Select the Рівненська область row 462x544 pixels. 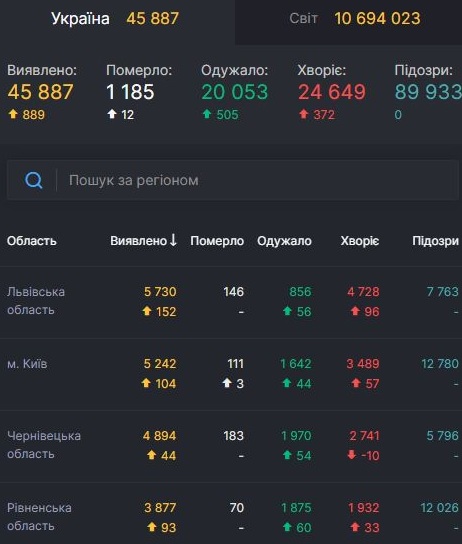(231, 513)
